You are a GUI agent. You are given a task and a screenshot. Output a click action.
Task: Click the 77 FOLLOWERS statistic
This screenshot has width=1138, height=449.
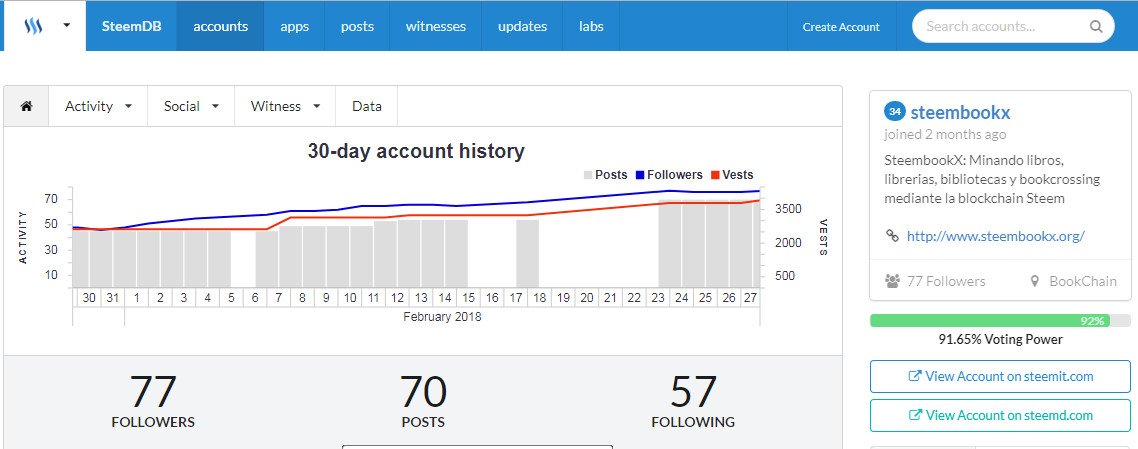click(153, 401)
